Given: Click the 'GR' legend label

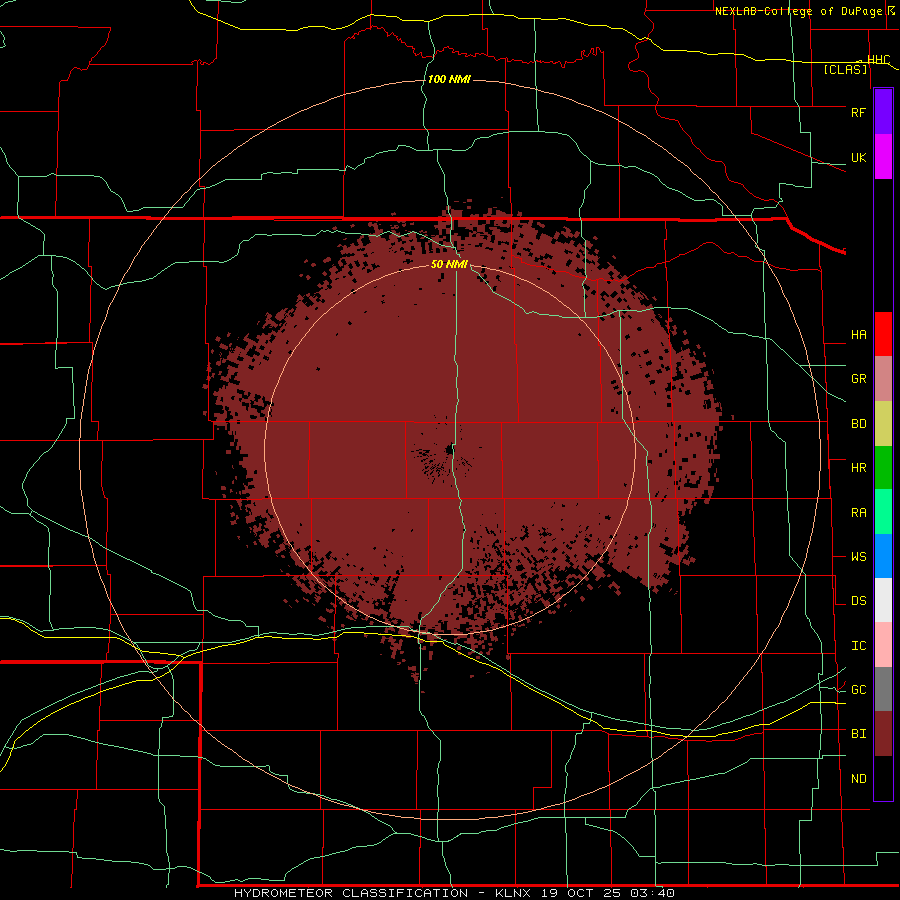Looking at the screenshot, I should [858, 379].
